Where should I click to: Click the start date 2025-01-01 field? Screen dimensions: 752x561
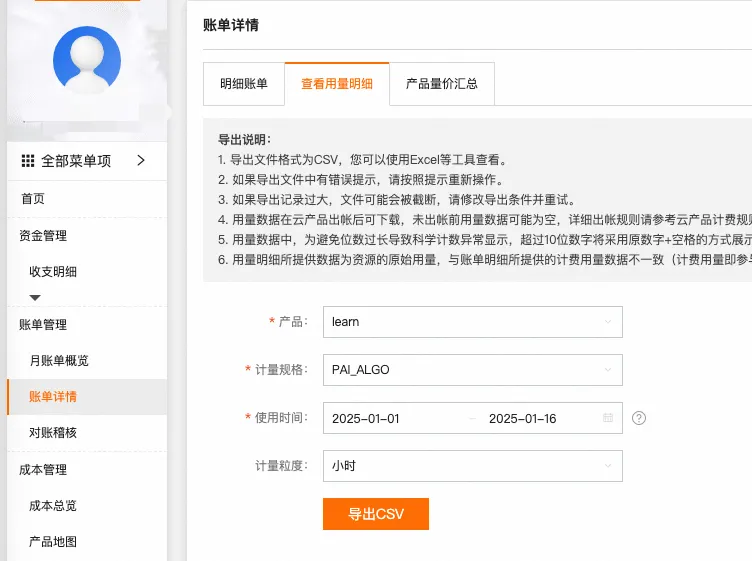point(365,419)
